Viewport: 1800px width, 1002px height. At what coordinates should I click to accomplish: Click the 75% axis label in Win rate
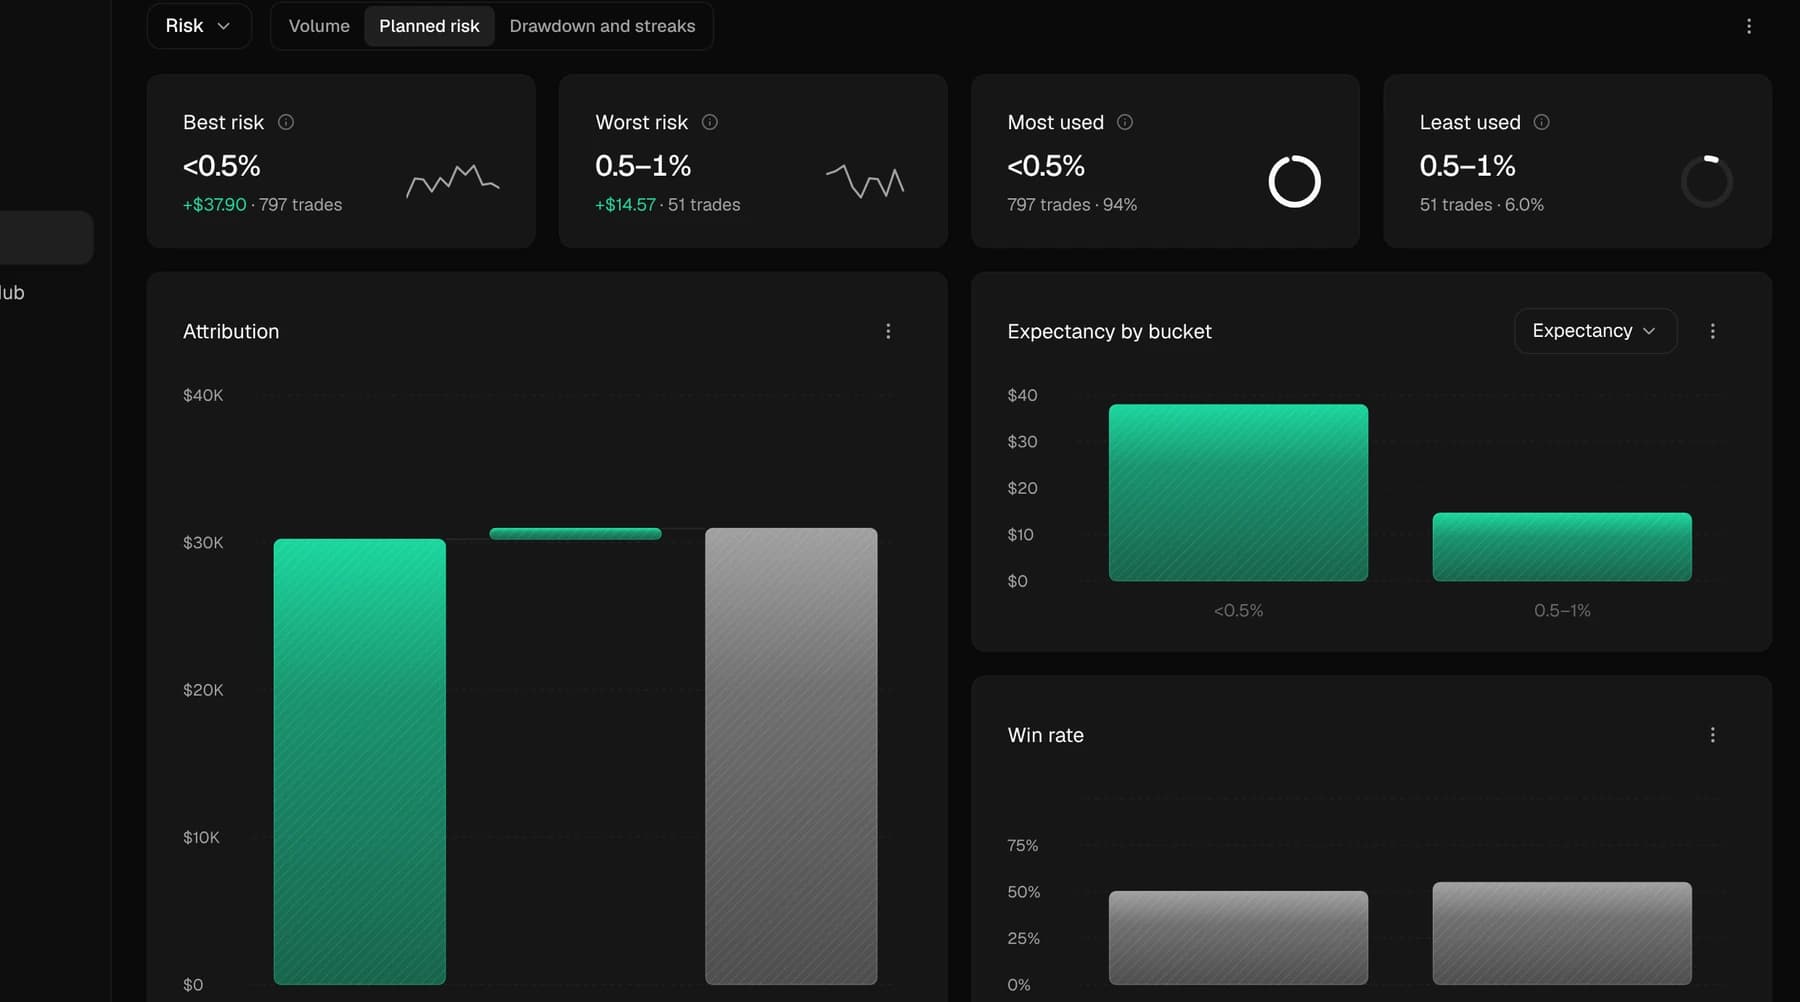[x=1023, y=845]
